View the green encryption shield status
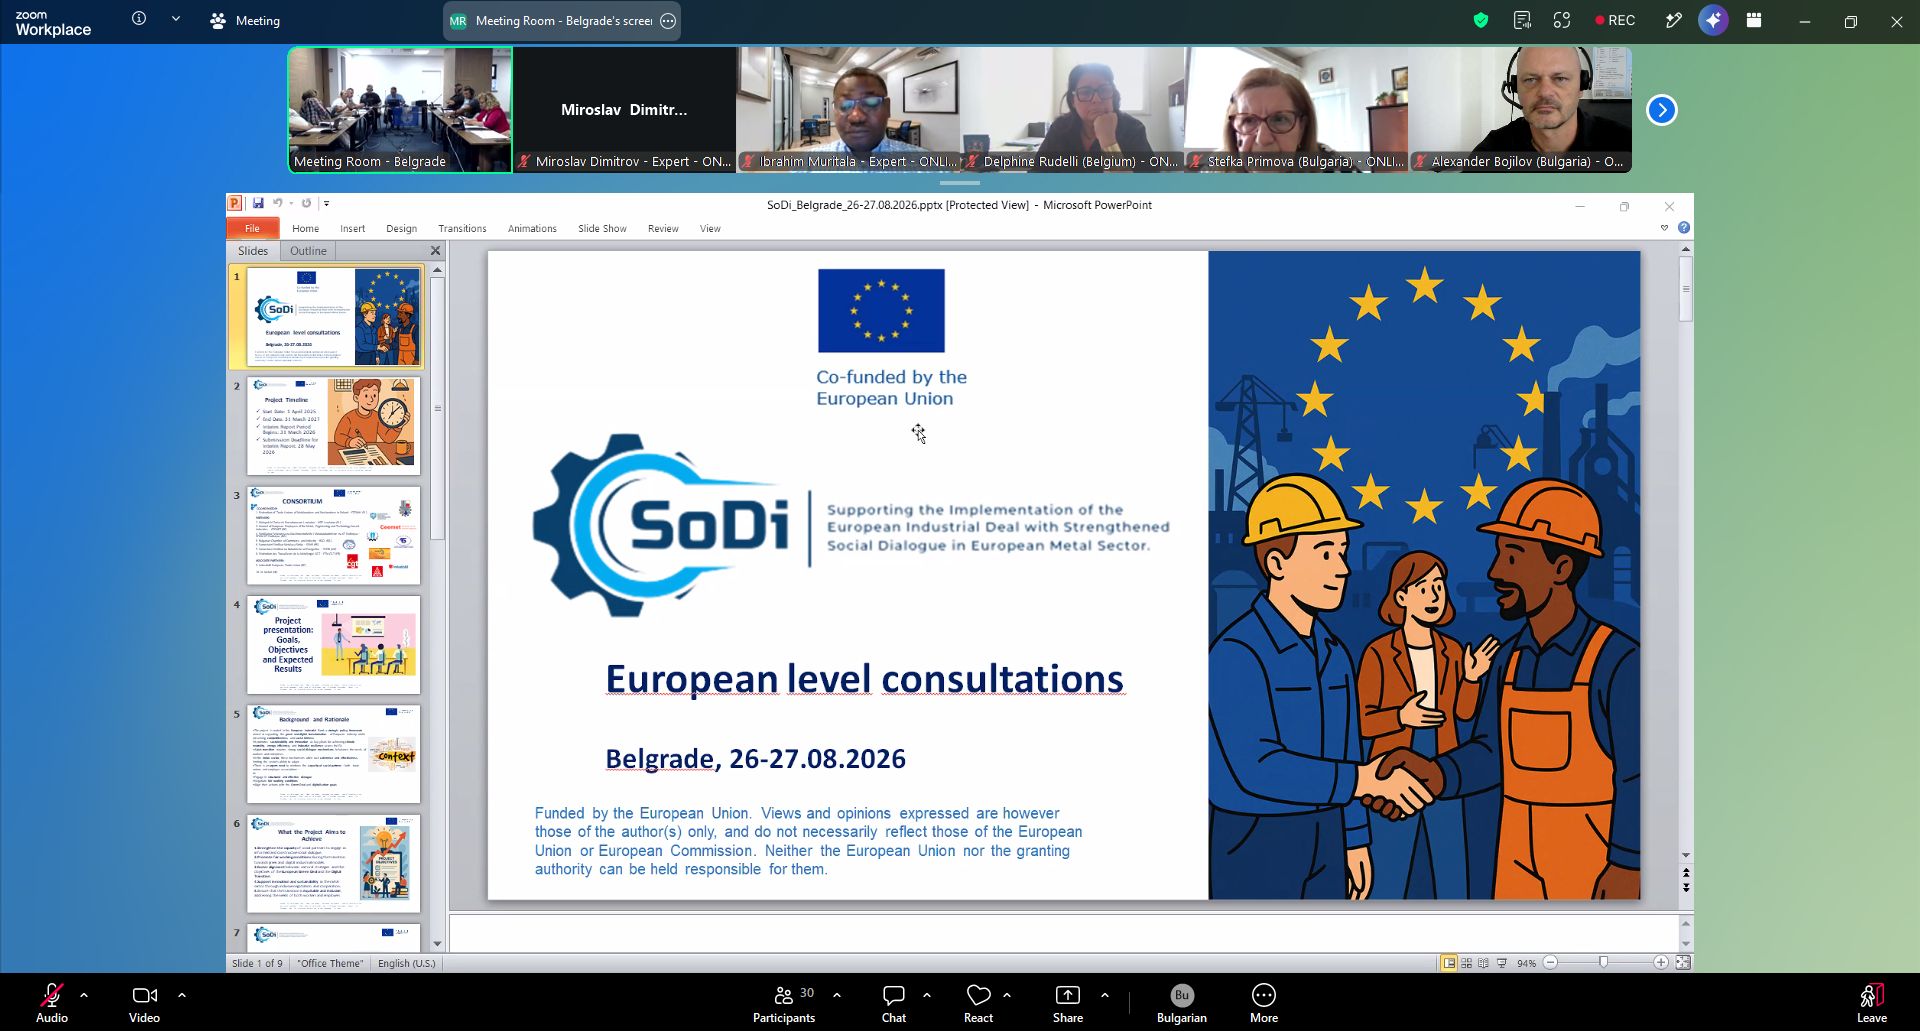Screen dimensions: 1920x1032 coord(1481,20)
